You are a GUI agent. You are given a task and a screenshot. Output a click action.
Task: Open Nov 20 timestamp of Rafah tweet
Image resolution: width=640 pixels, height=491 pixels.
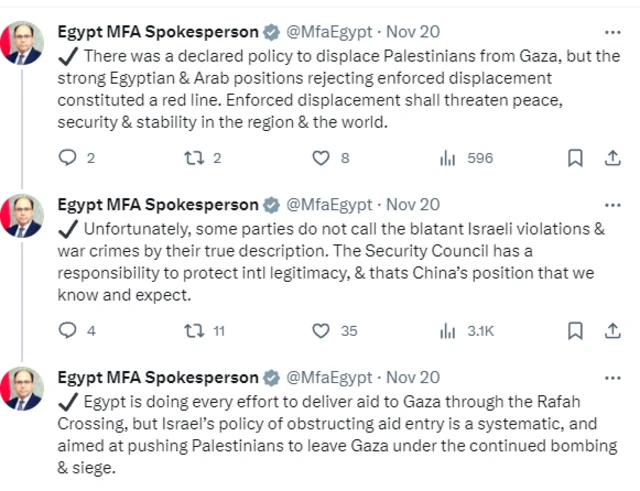413,377
